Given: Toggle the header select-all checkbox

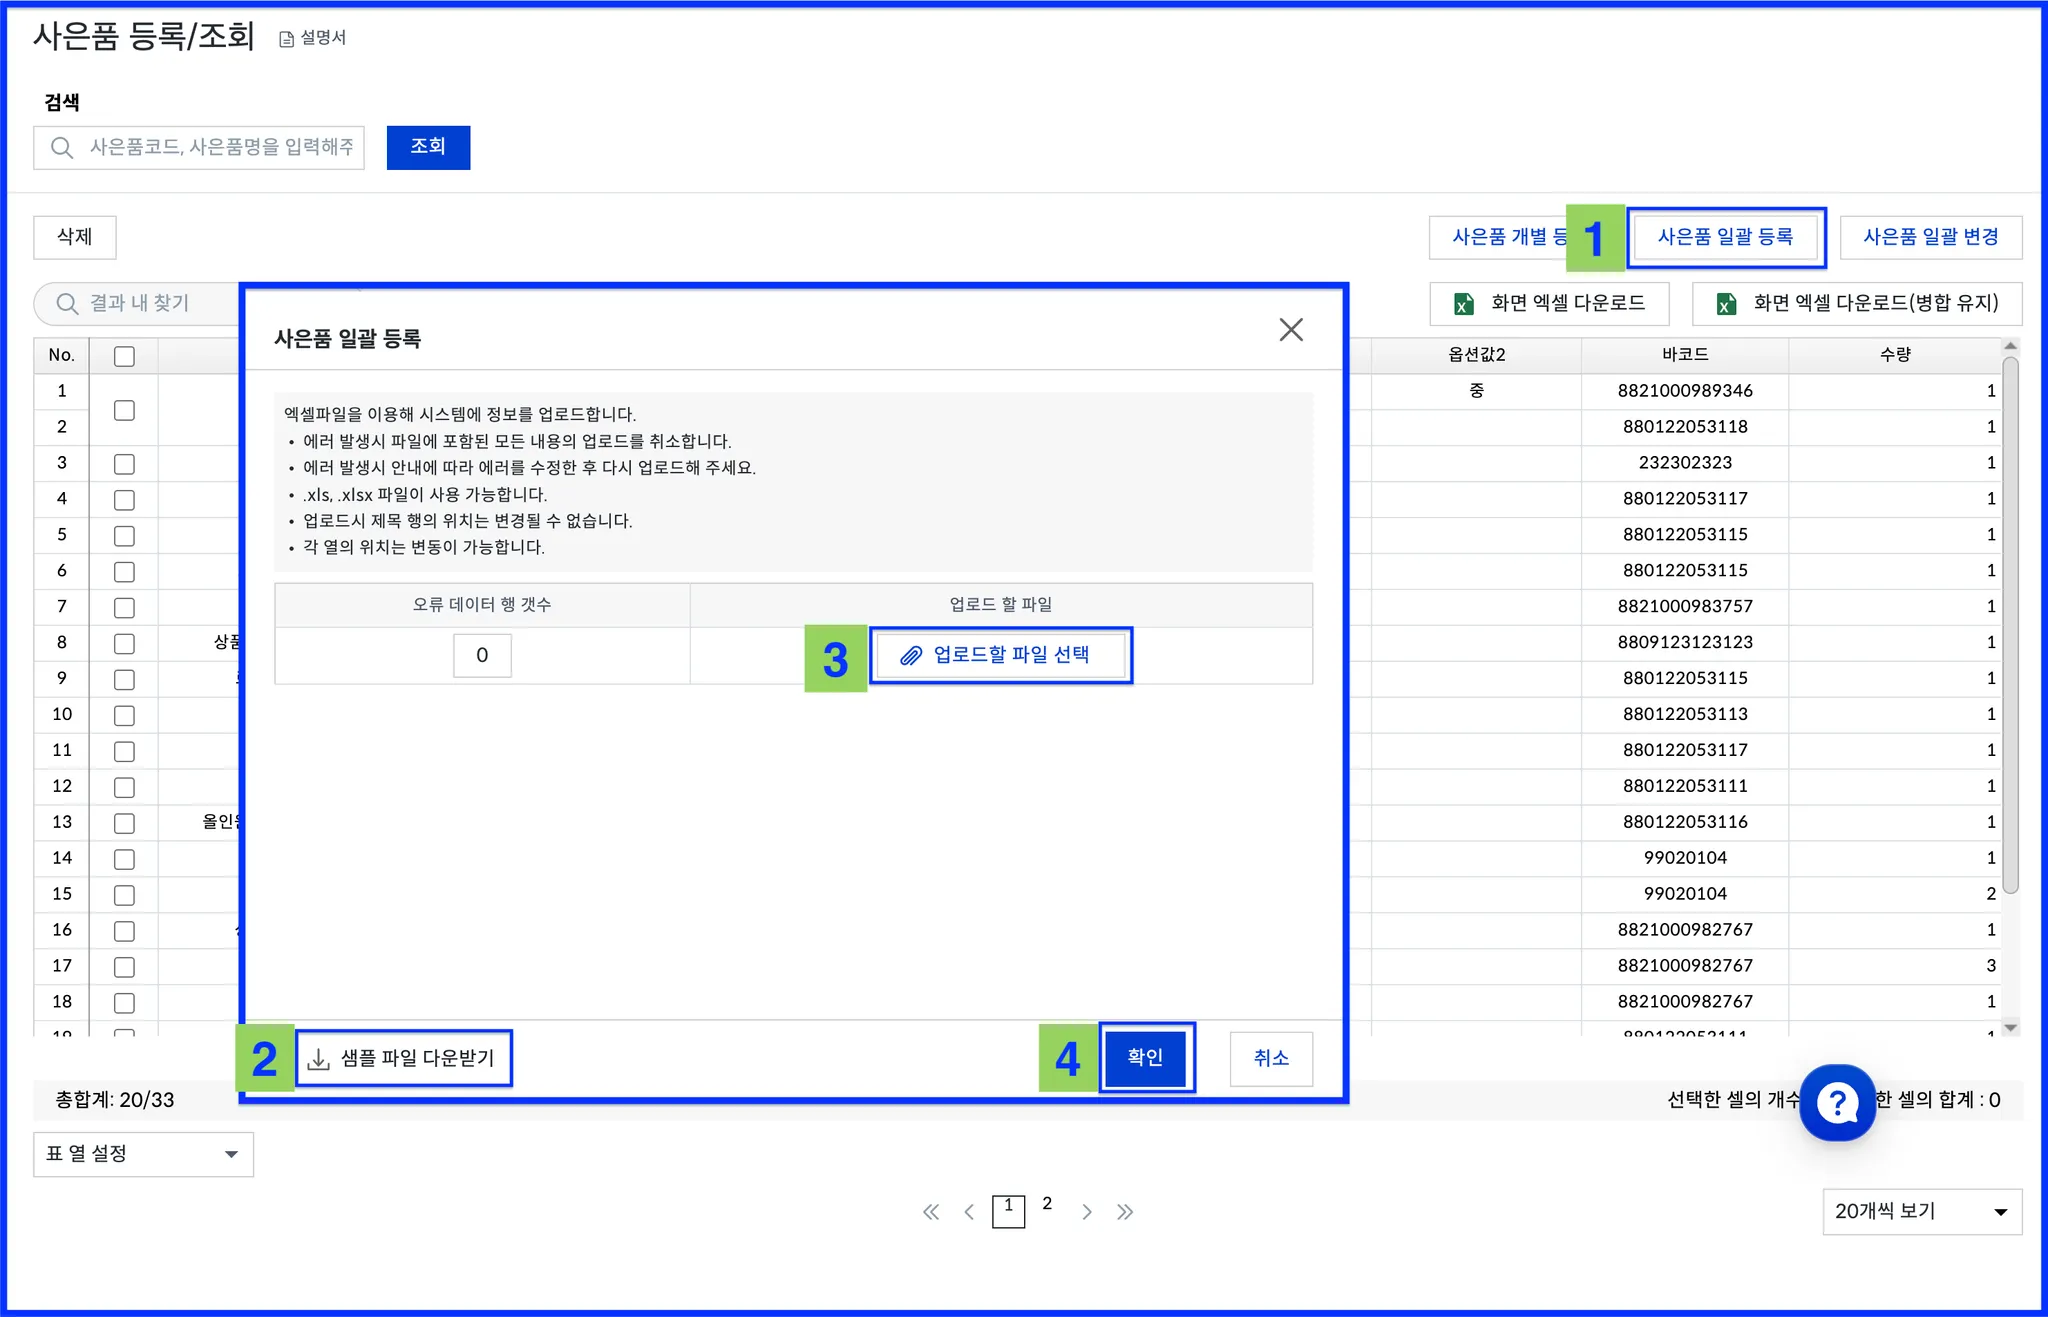Looking at the screenshot, I should (124, 356).
